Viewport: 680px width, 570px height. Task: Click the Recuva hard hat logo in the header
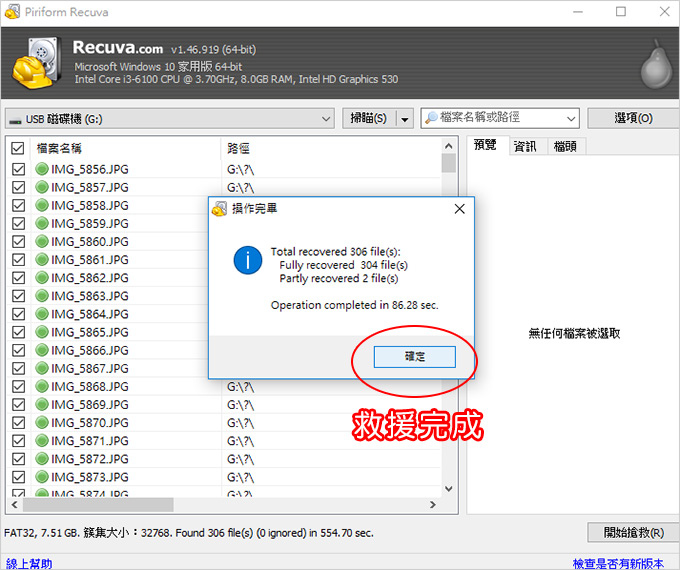36,62
